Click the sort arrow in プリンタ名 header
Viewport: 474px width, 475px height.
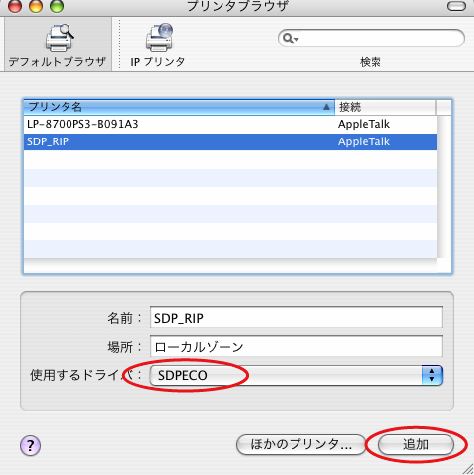click(326, 107)
